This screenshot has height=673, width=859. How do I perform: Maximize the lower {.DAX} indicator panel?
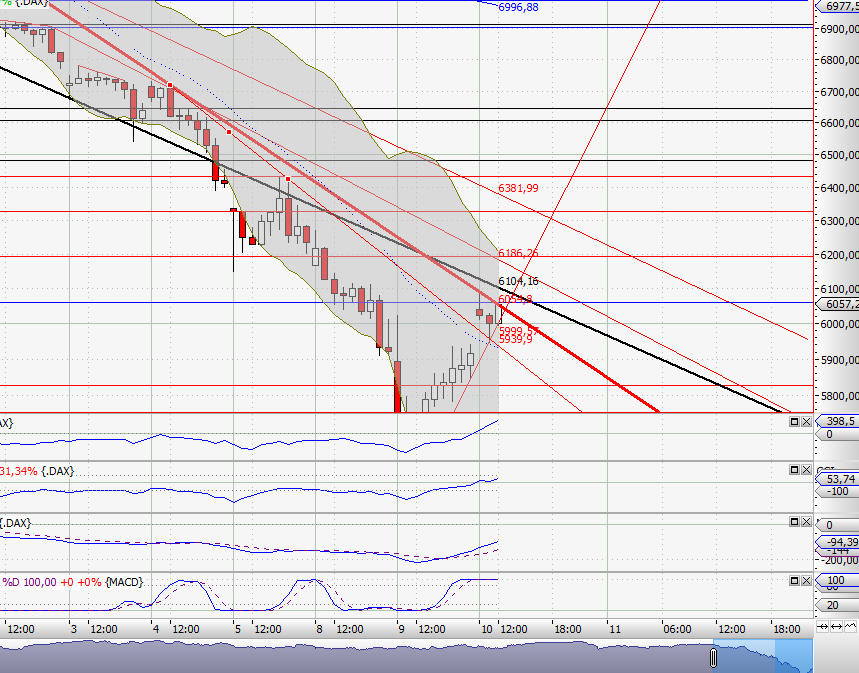tap(793, 521)
